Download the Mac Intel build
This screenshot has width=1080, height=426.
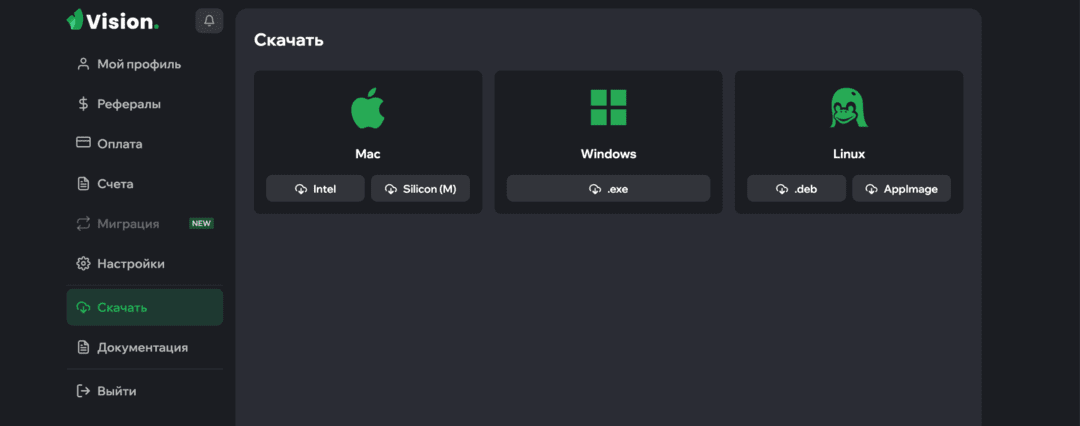coord(315,189)
